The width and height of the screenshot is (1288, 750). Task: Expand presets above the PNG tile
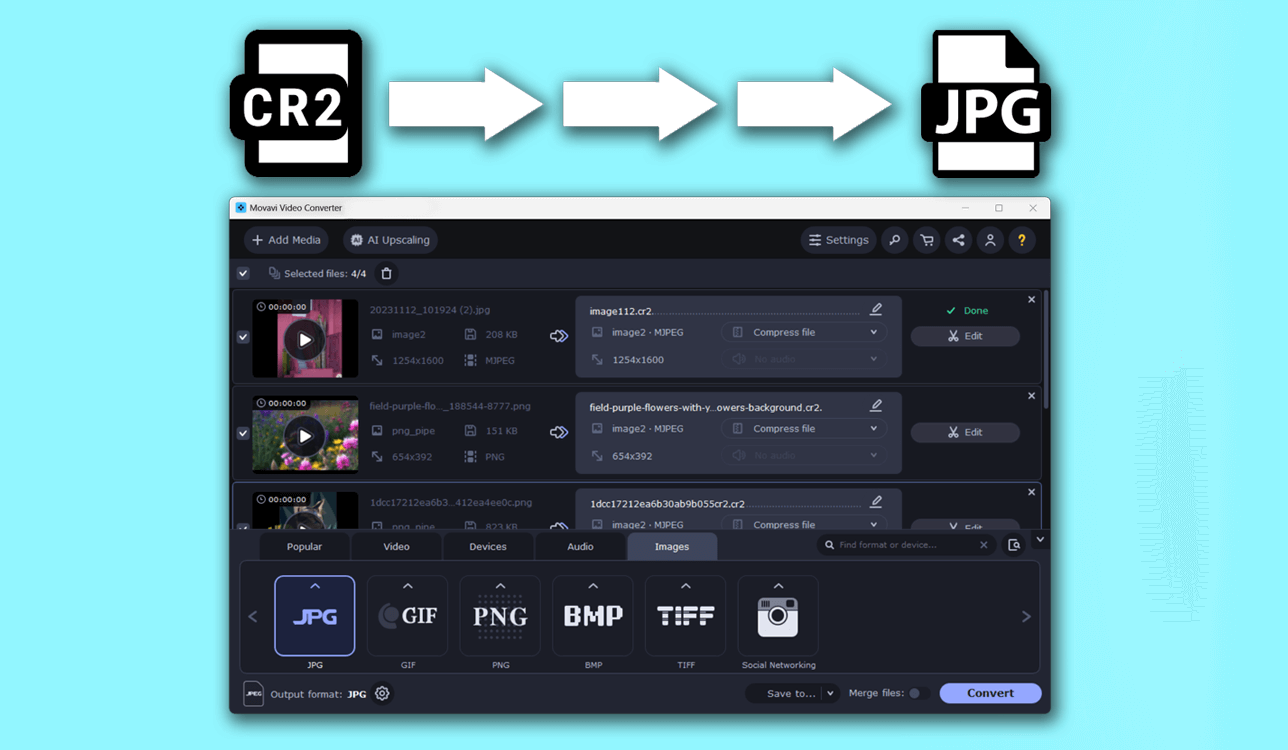500,586
